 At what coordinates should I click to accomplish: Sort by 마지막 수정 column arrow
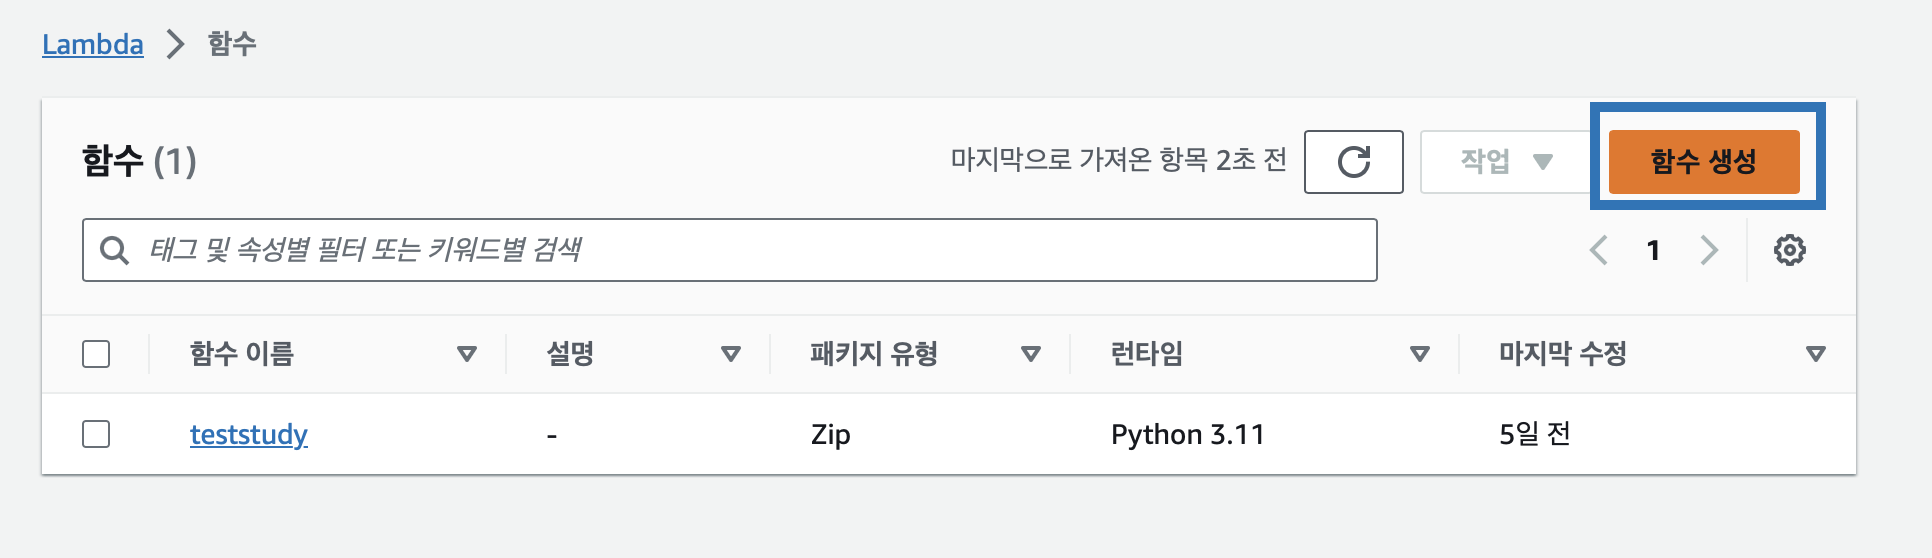(1816, 354)
